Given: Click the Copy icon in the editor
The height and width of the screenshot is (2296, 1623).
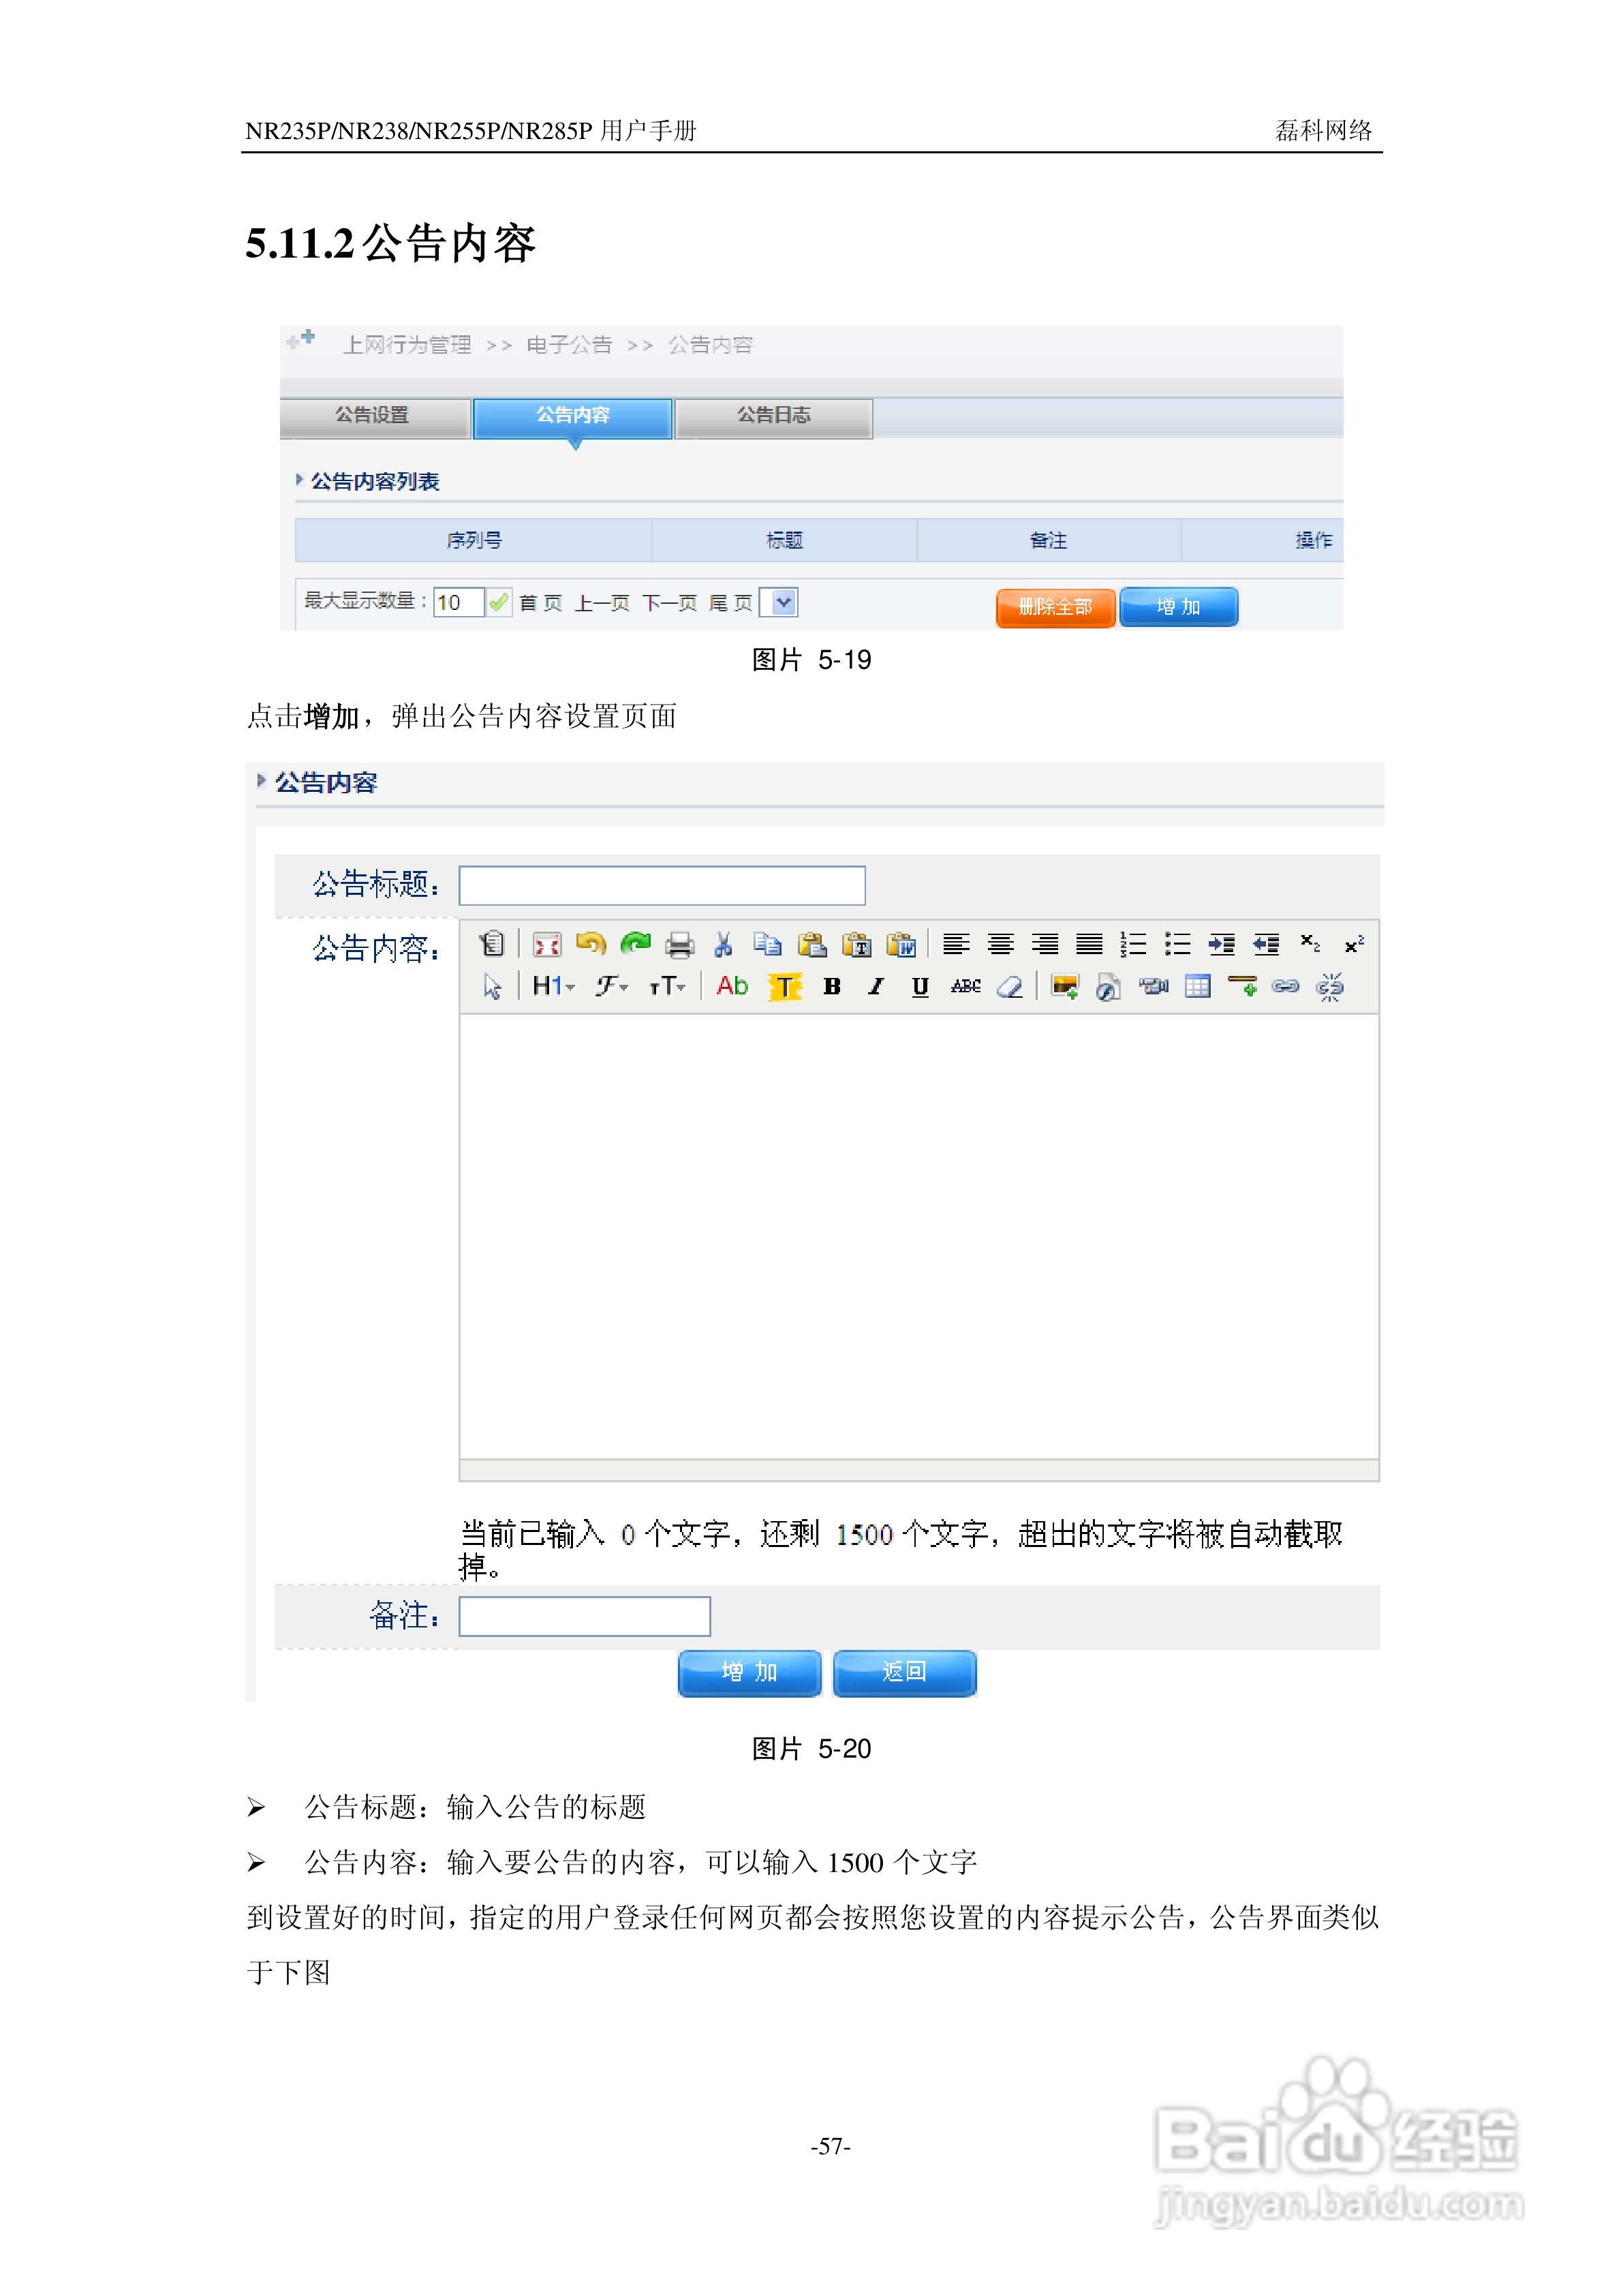Looking at the screenshot, I should coord(768,945).
